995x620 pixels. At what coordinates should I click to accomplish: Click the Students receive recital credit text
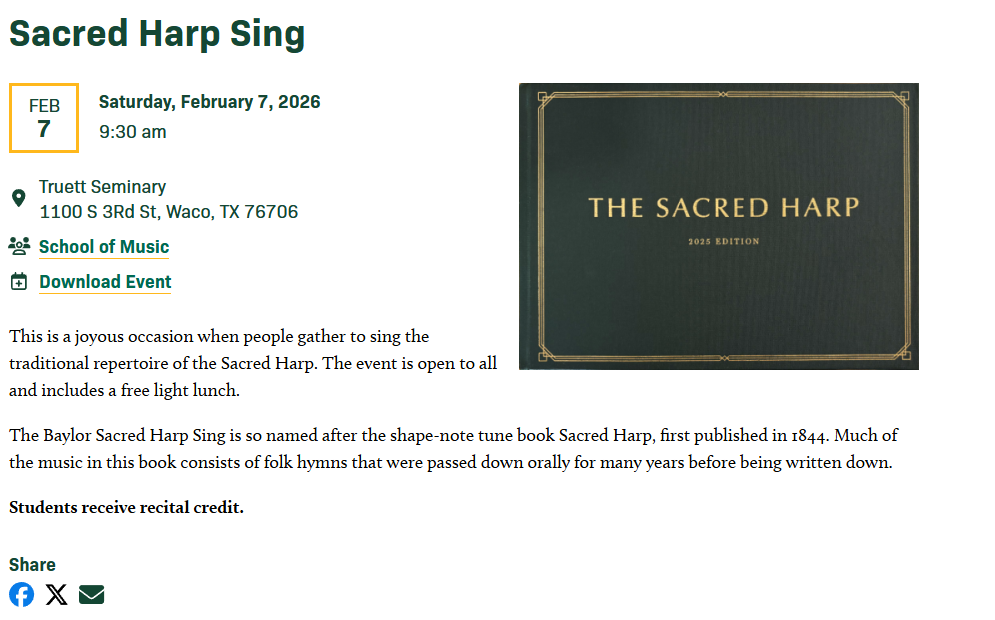126,508
